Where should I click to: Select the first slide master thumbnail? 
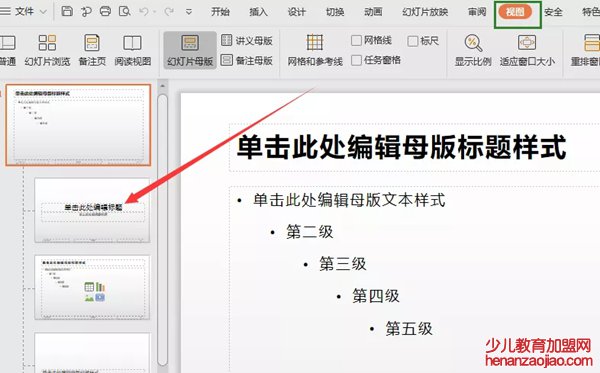(x=78, y=125)
